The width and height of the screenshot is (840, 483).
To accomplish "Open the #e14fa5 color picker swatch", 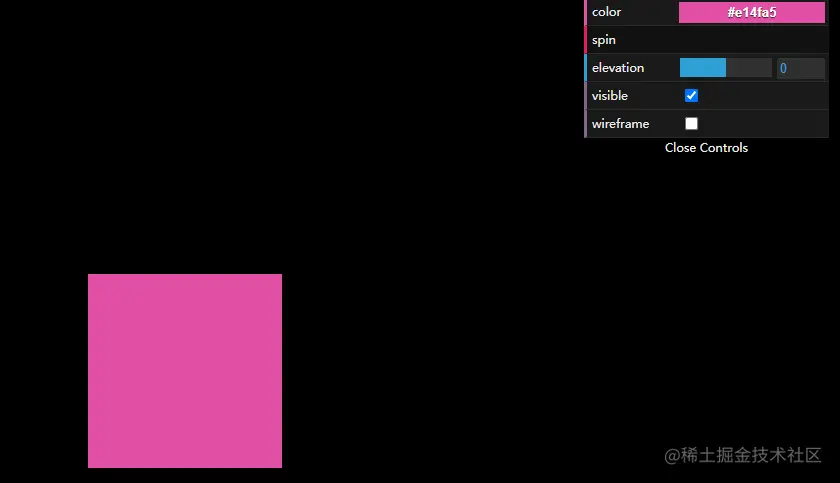I will pos(752,12).
